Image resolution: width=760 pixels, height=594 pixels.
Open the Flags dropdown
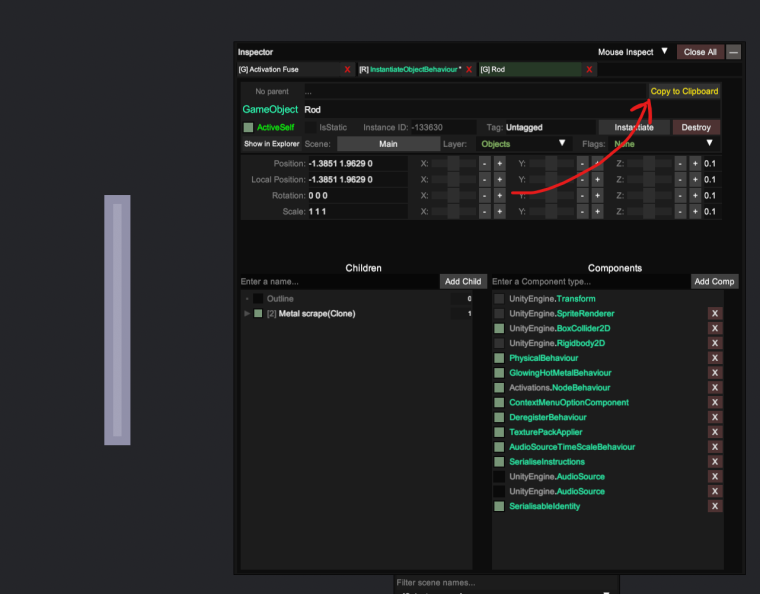663,144
